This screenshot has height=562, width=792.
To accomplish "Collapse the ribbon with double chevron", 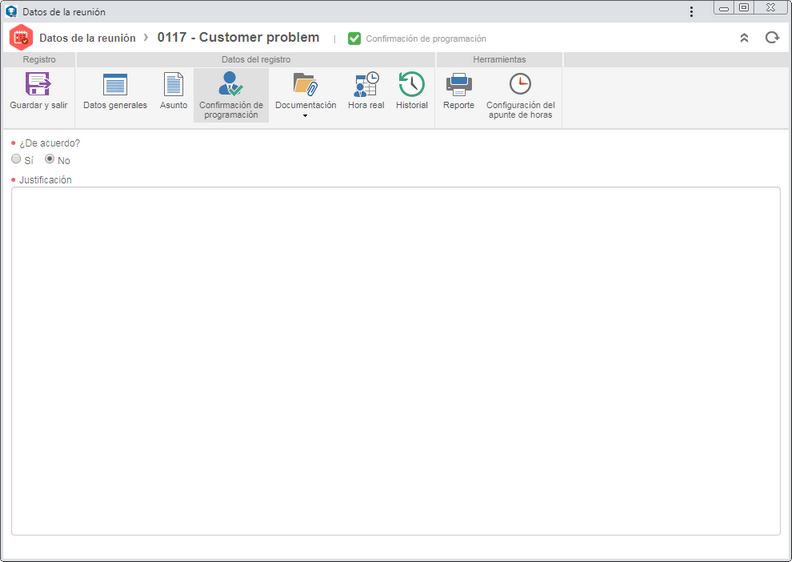I will (x=744, y=38).
